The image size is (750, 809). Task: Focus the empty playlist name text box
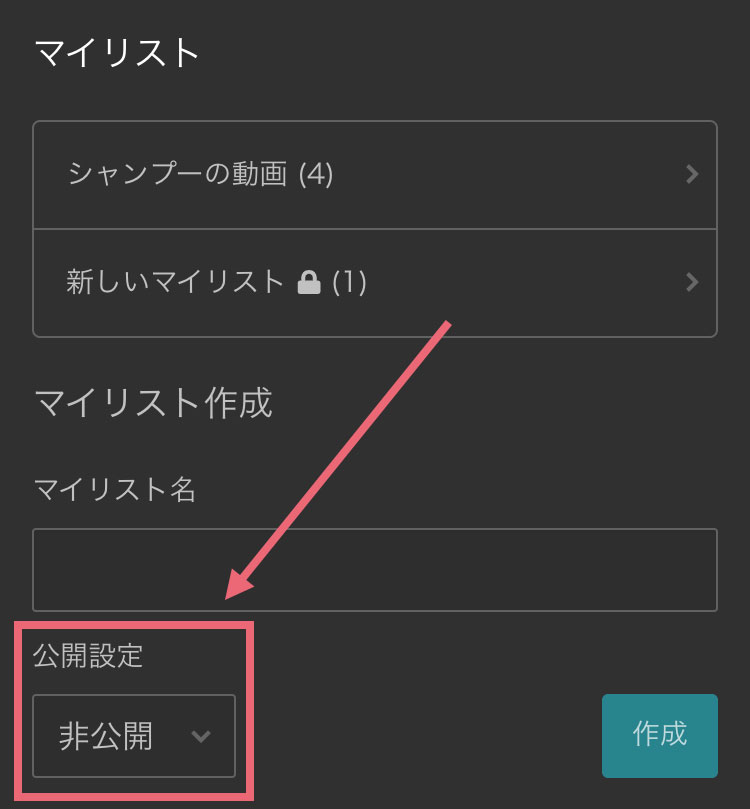(375, 569)
